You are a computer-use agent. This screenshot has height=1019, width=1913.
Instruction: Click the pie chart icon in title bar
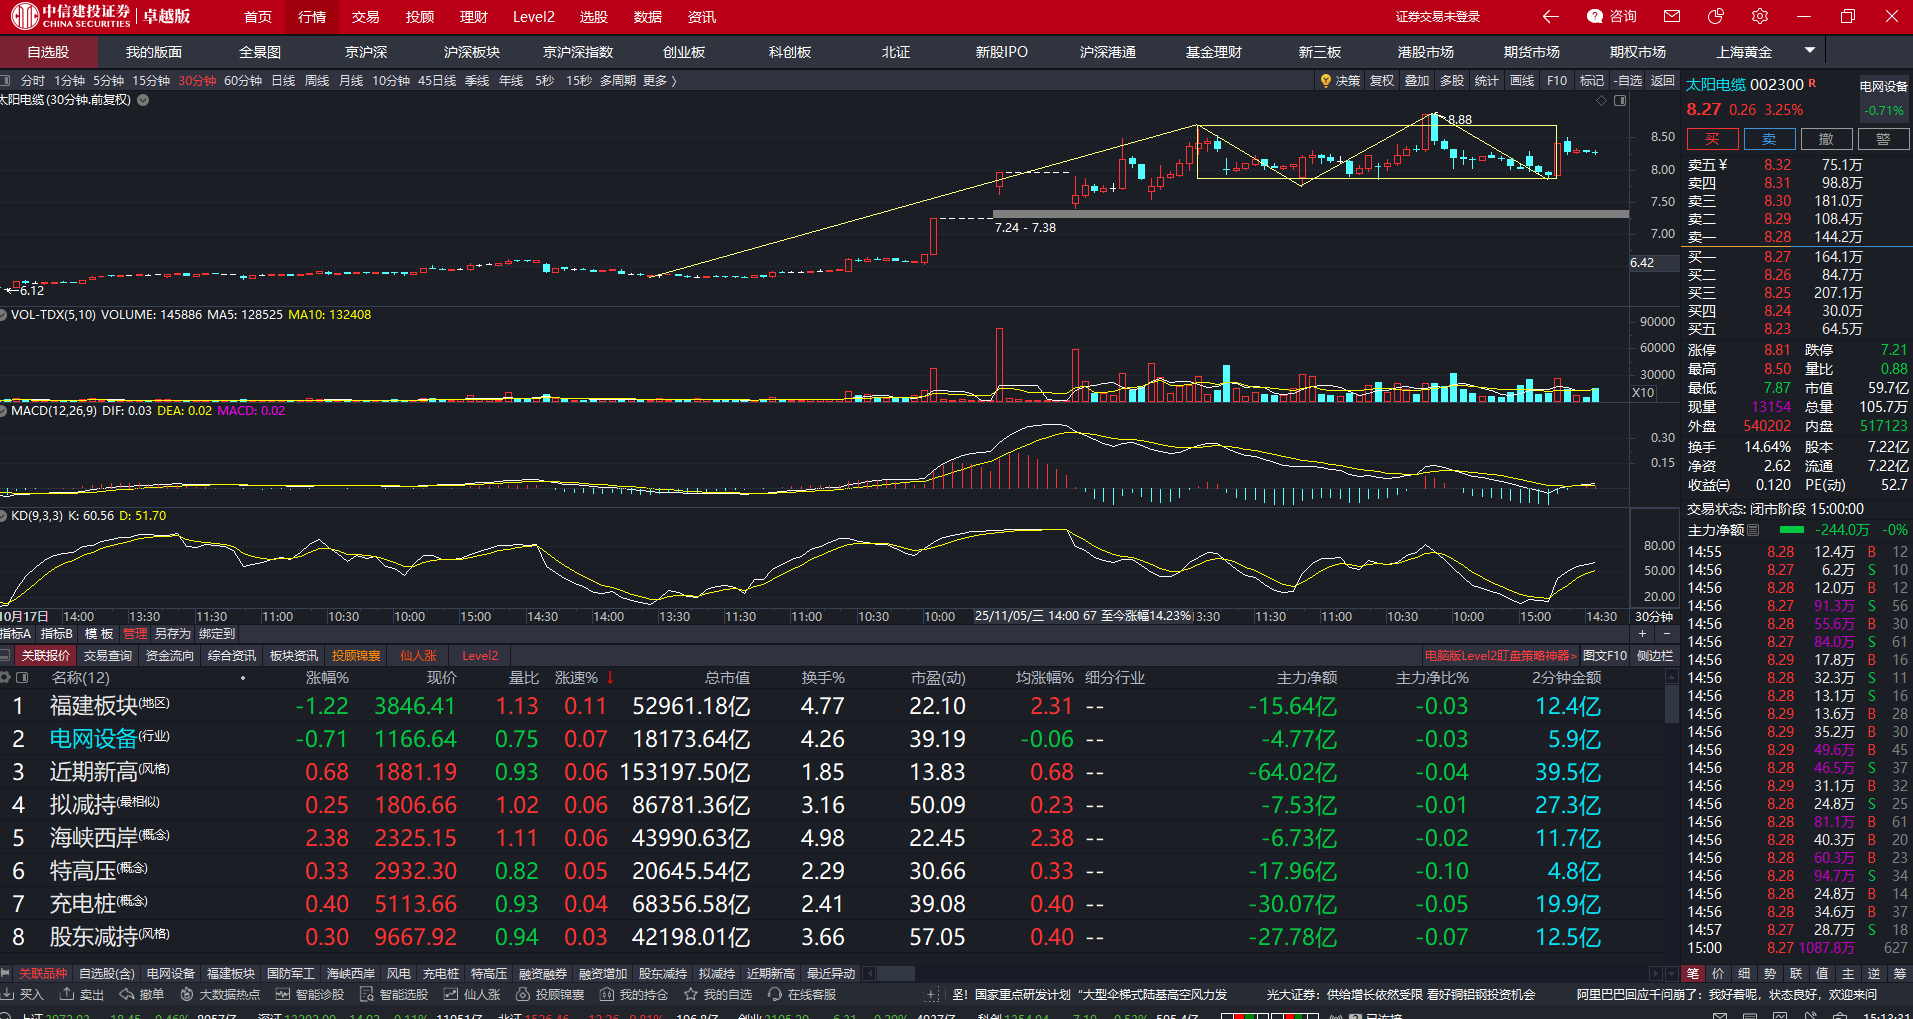(1716, 16)
